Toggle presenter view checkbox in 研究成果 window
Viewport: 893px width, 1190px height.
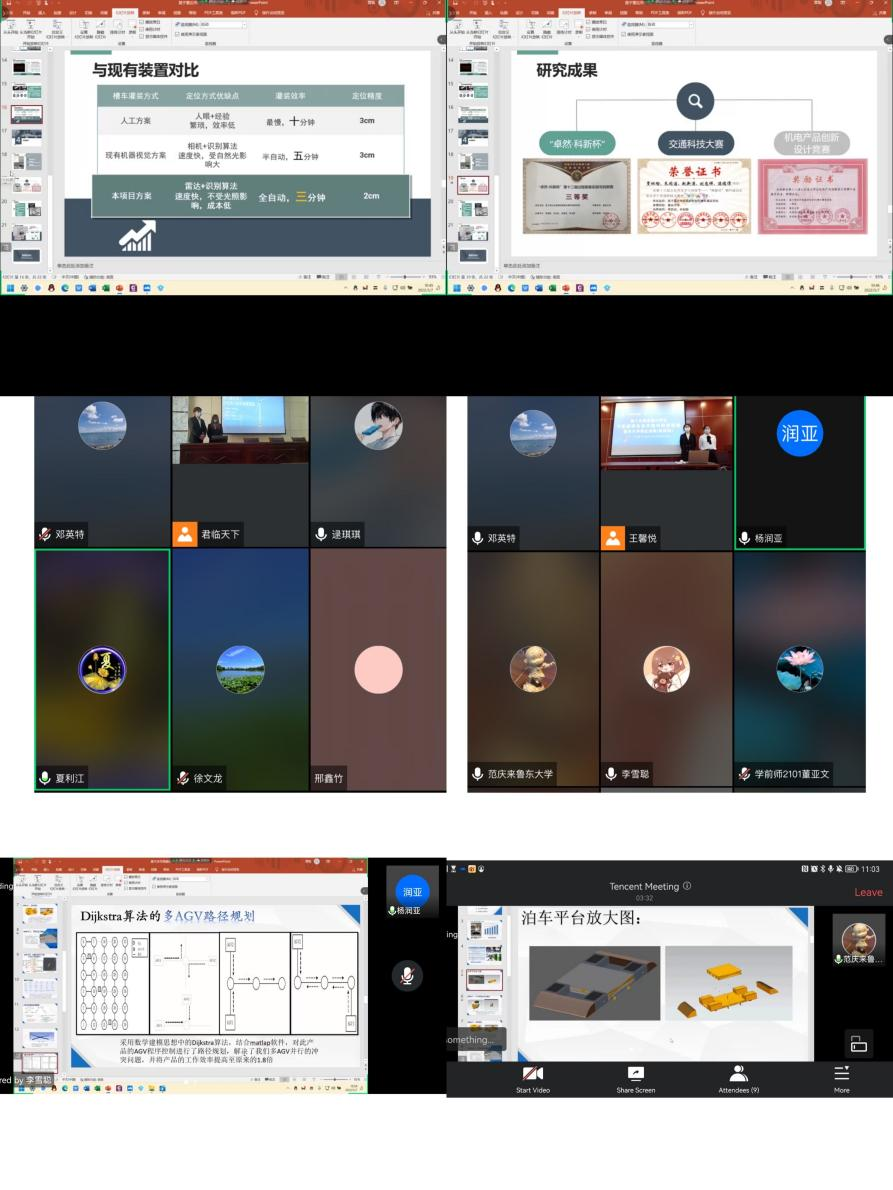(x=625, y=34)
